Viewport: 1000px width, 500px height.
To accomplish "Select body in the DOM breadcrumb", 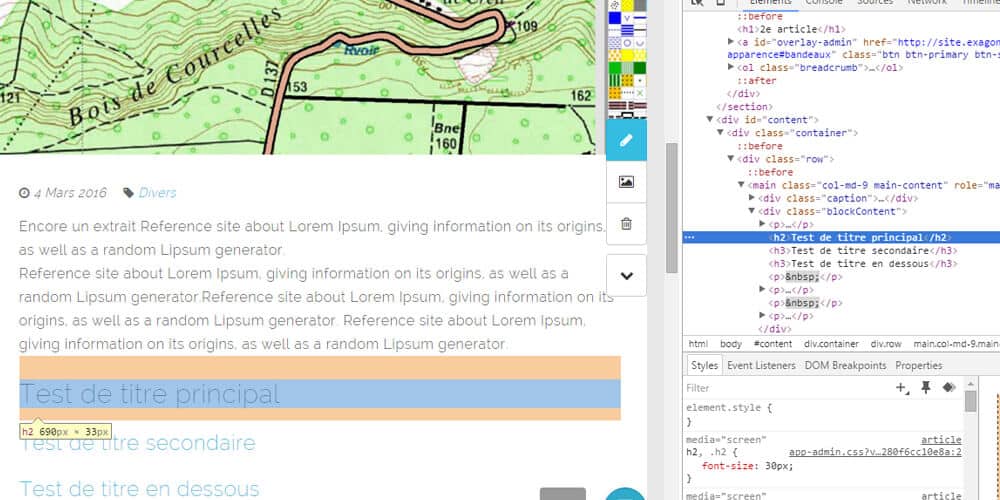I will pyautogui.click(x=731, y=344).
